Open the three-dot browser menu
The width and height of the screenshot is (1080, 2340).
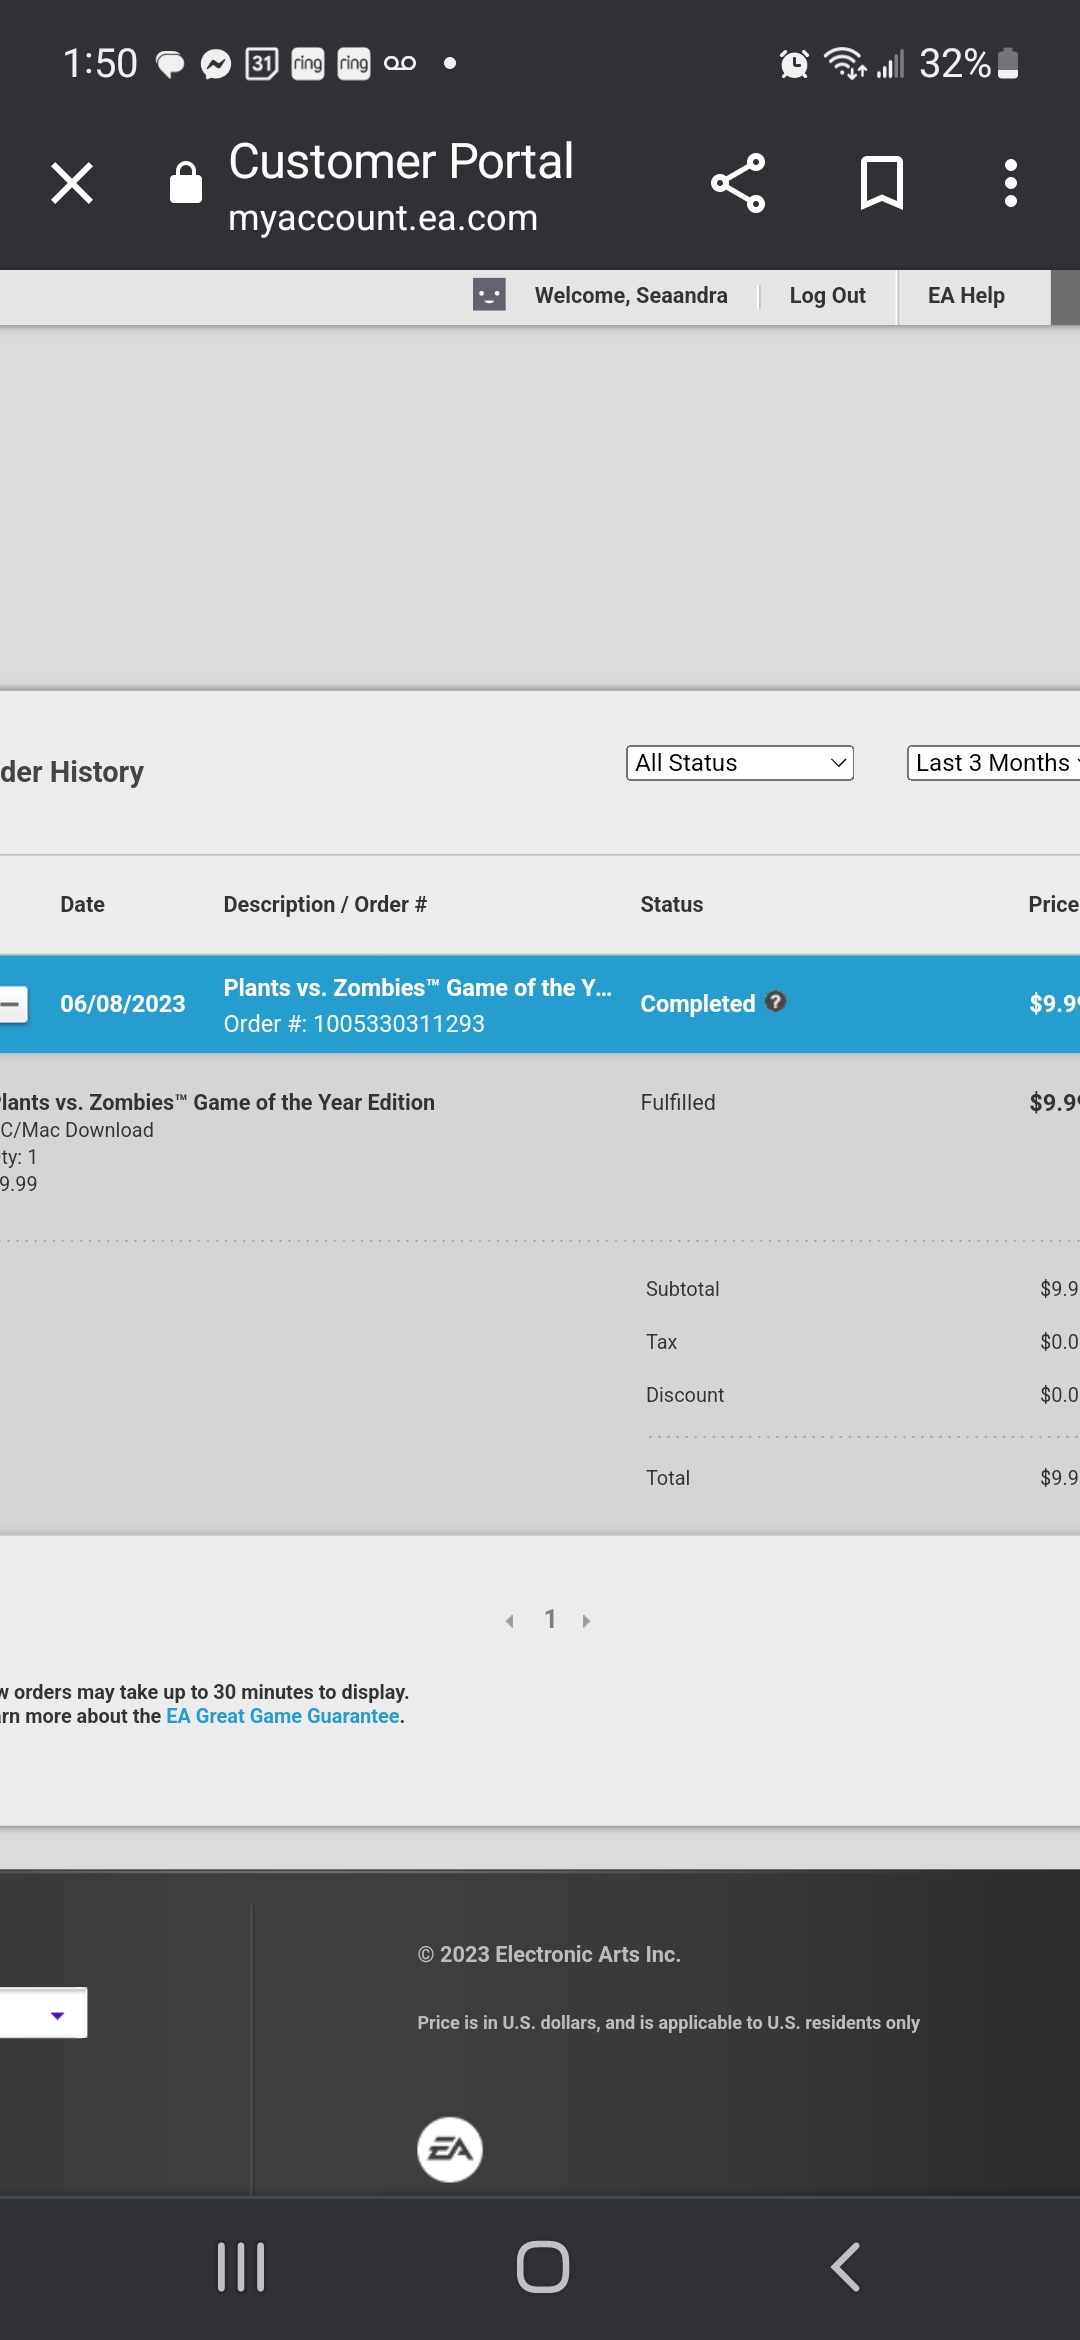pos(1010,184)
